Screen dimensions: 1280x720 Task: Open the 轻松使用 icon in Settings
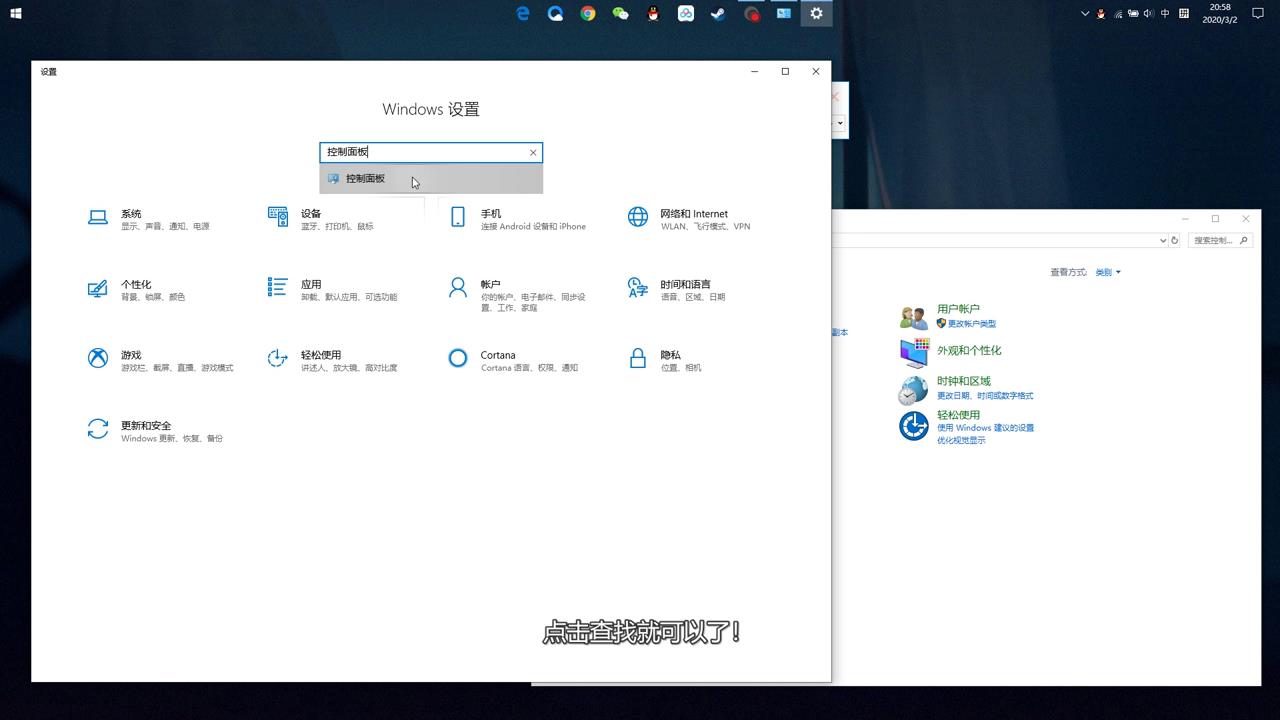(x=277, y=358)
